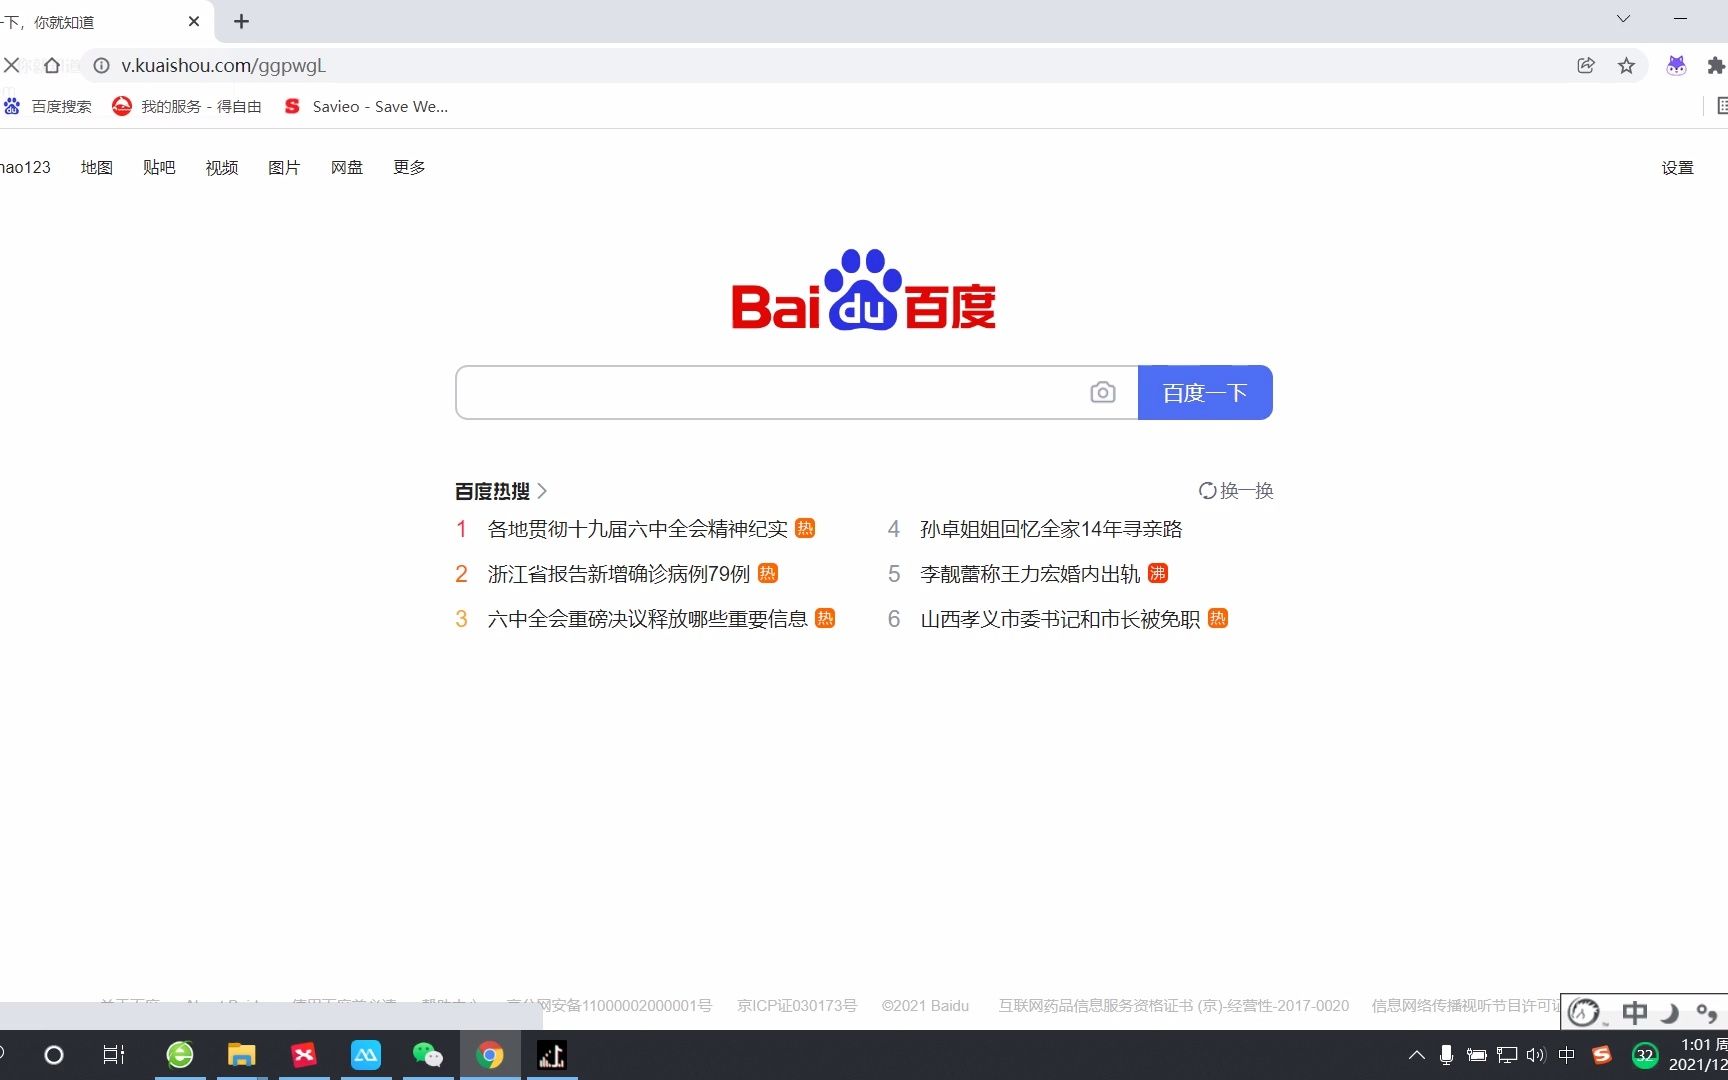View site information icon beside the URL

pos(101,65)
